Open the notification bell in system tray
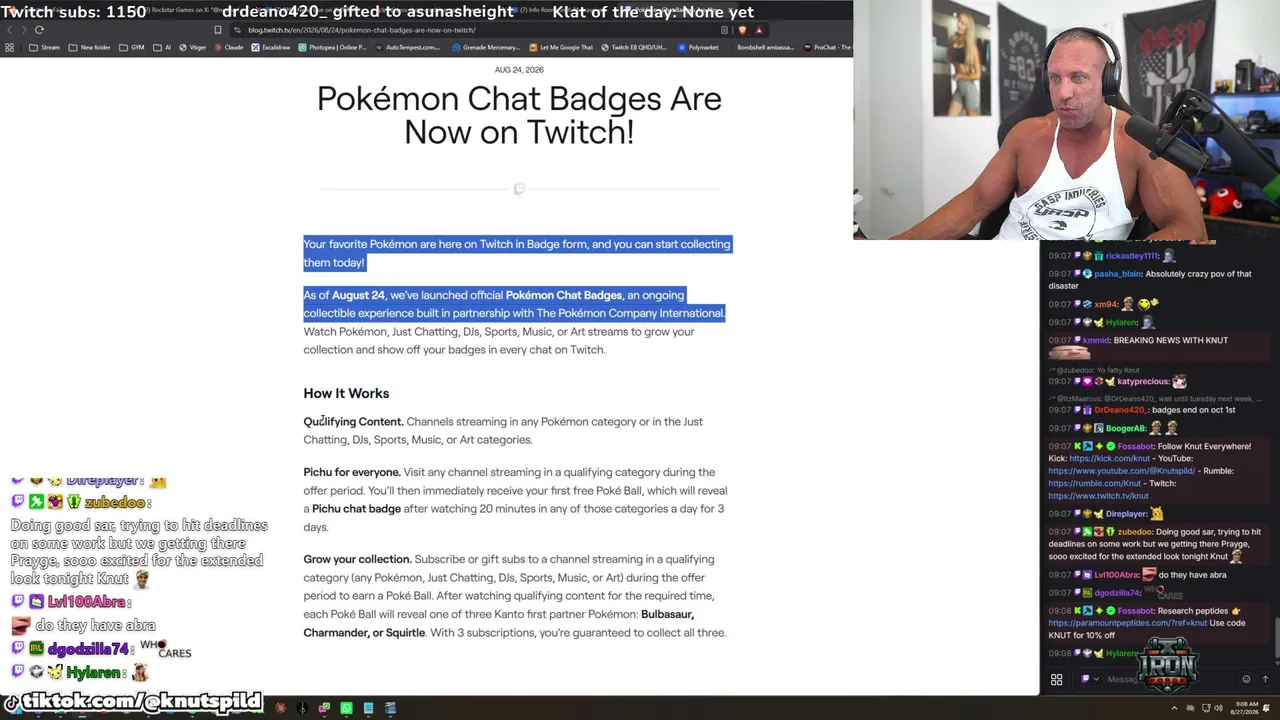This screenshot has height=720, width=1280. pos(1267,709)
